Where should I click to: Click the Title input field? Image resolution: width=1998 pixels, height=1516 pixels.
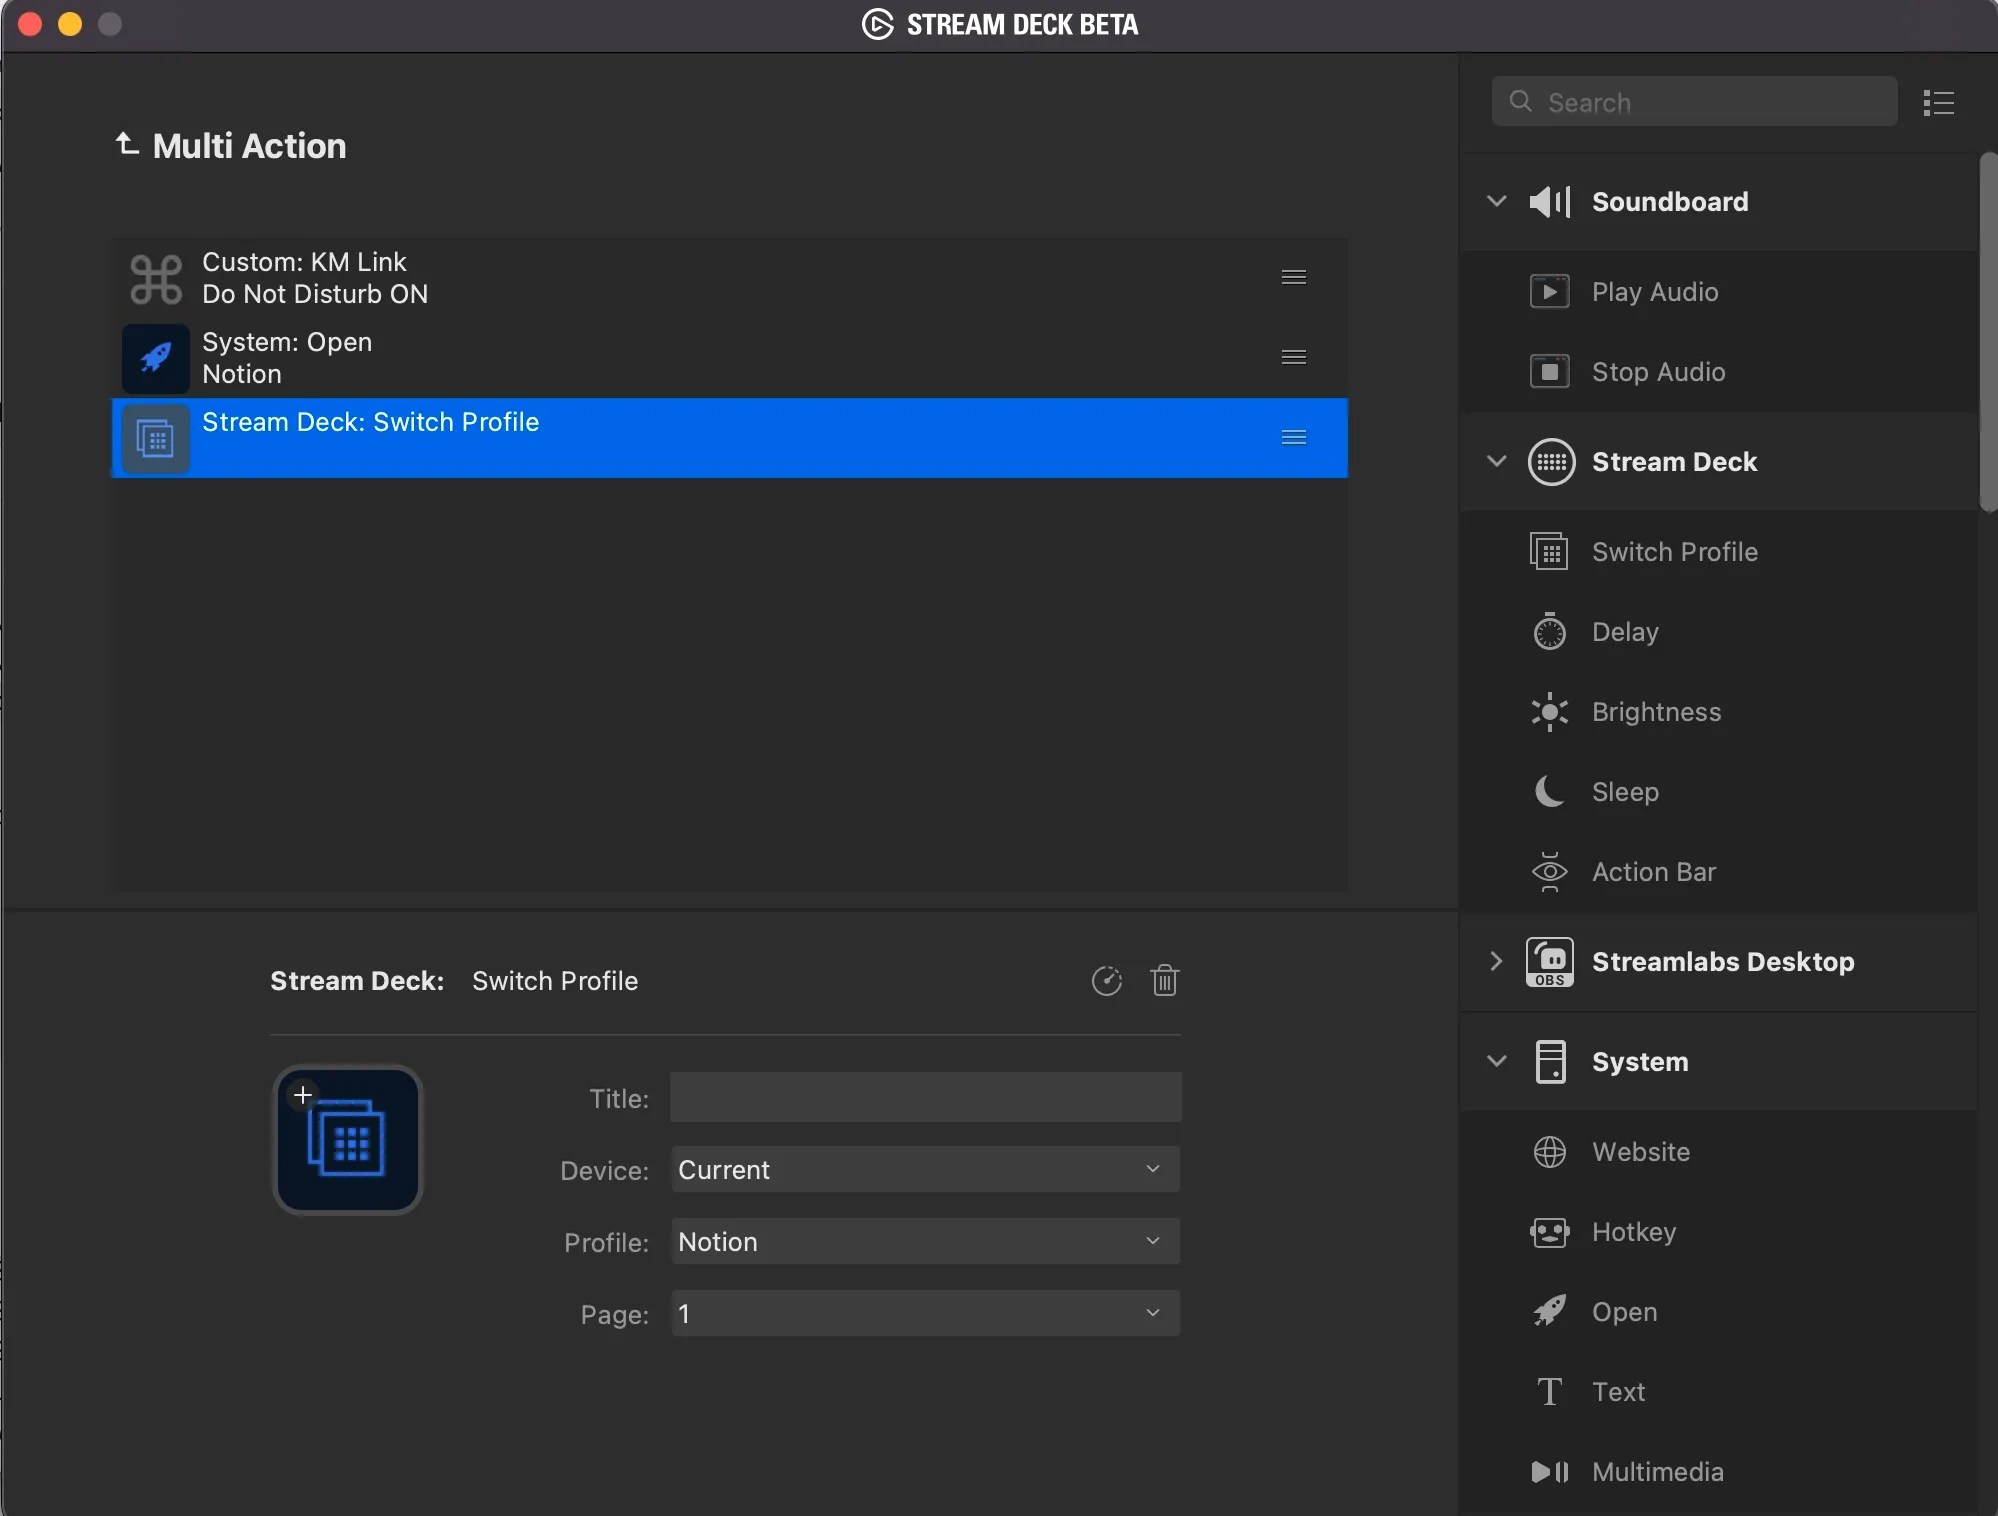(925, 1097)
